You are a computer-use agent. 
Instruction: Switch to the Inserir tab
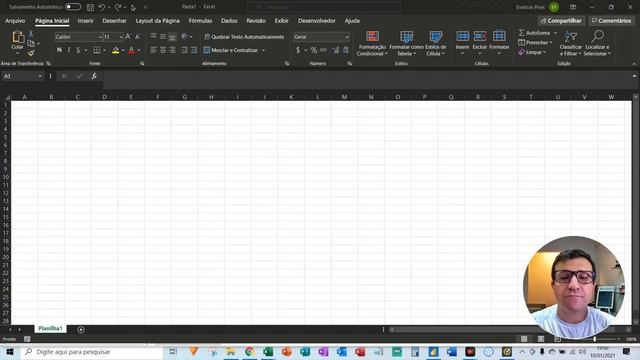(x=85, y=21)
